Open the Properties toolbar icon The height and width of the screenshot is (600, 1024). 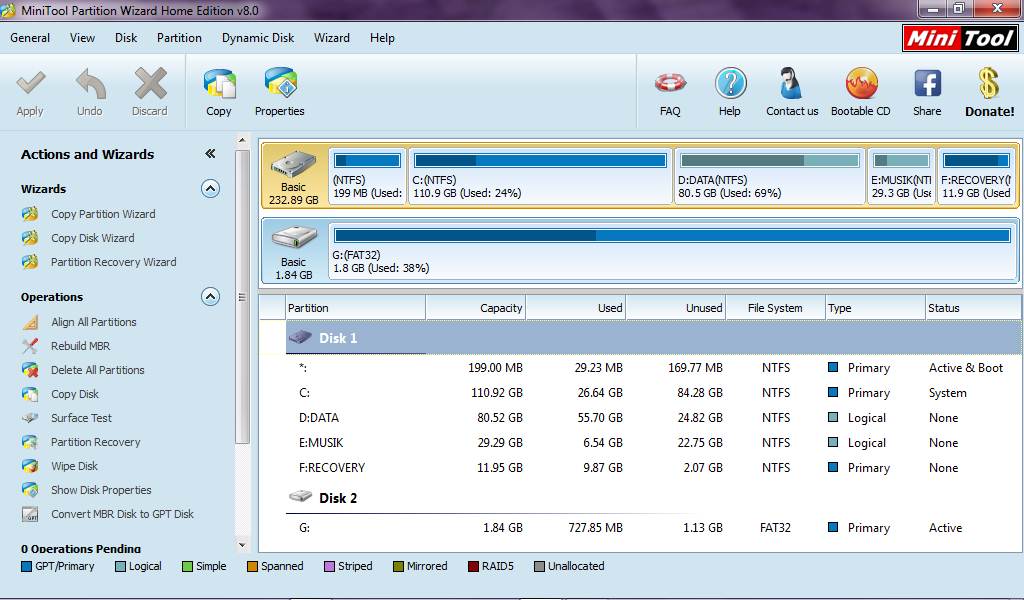(279, 90)
